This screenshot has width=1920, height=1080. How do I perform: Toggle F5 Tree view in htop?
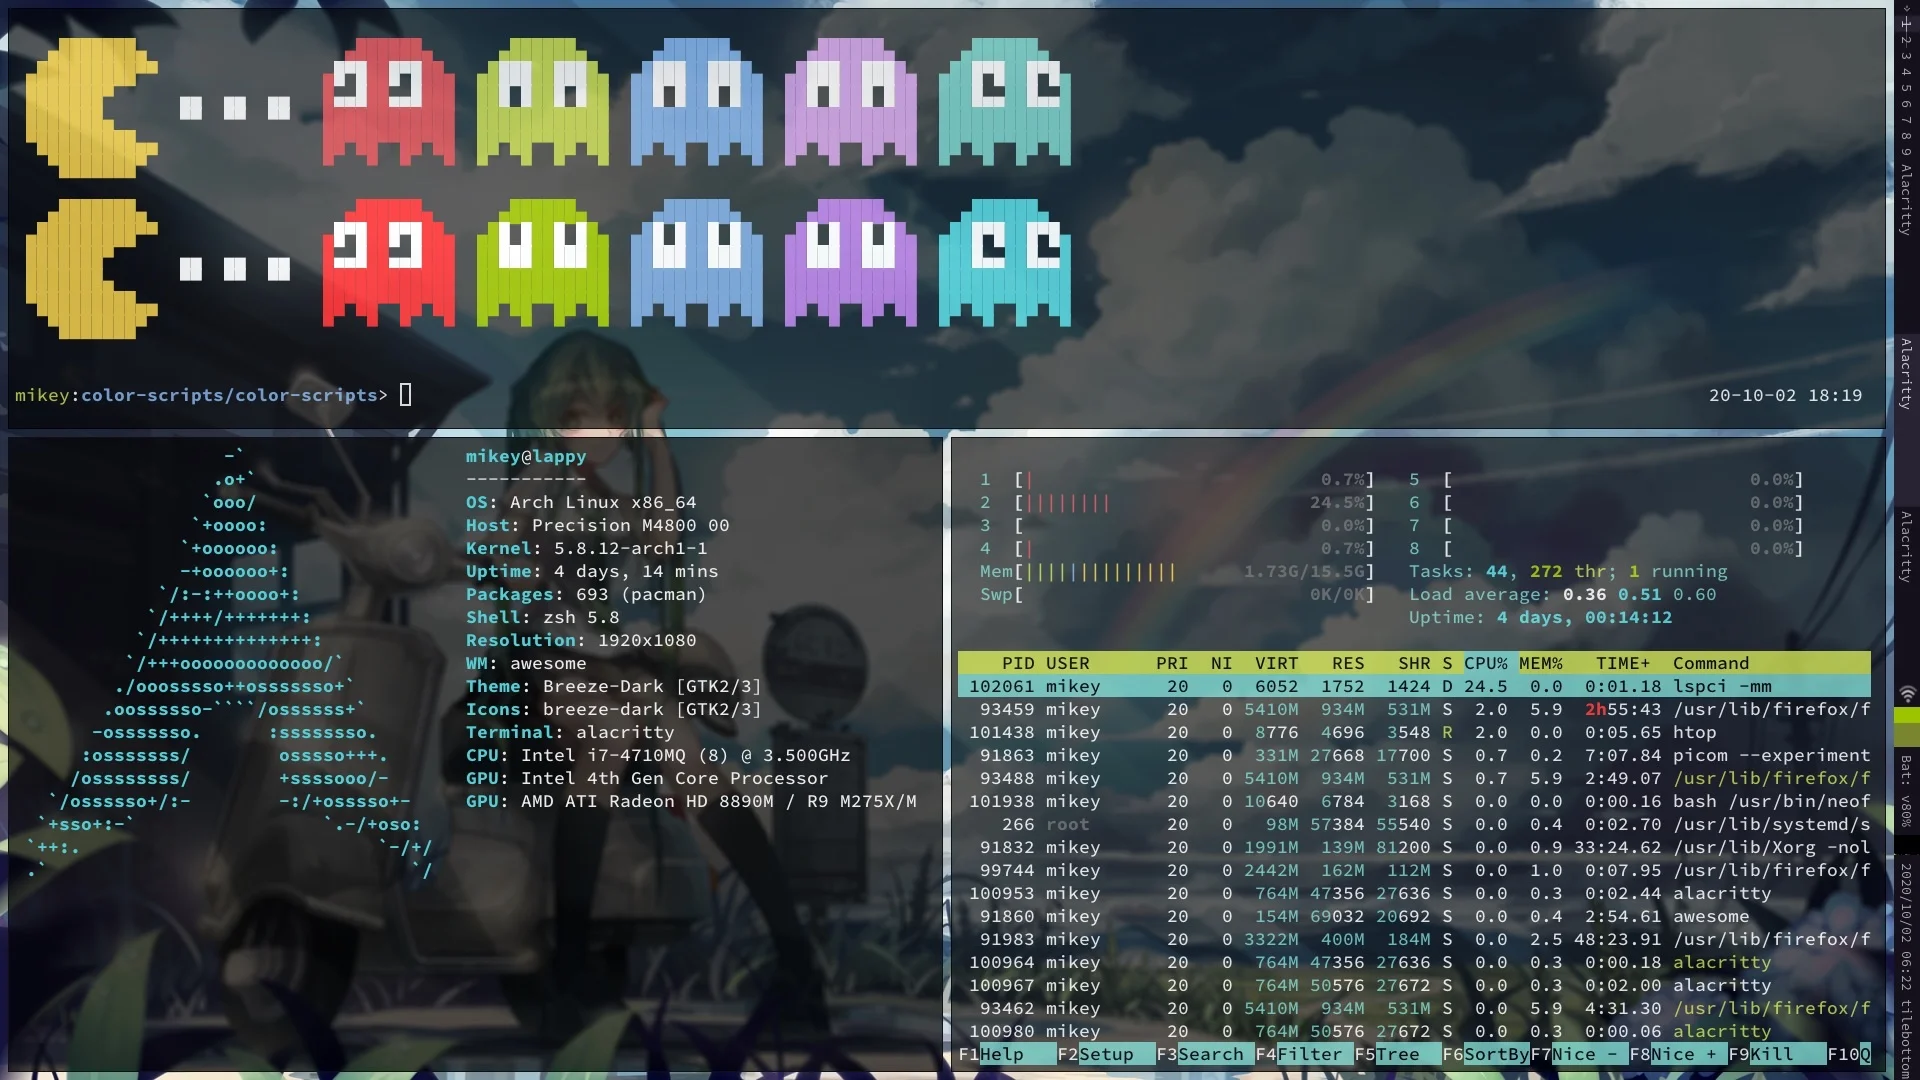coord(1396,1054)
